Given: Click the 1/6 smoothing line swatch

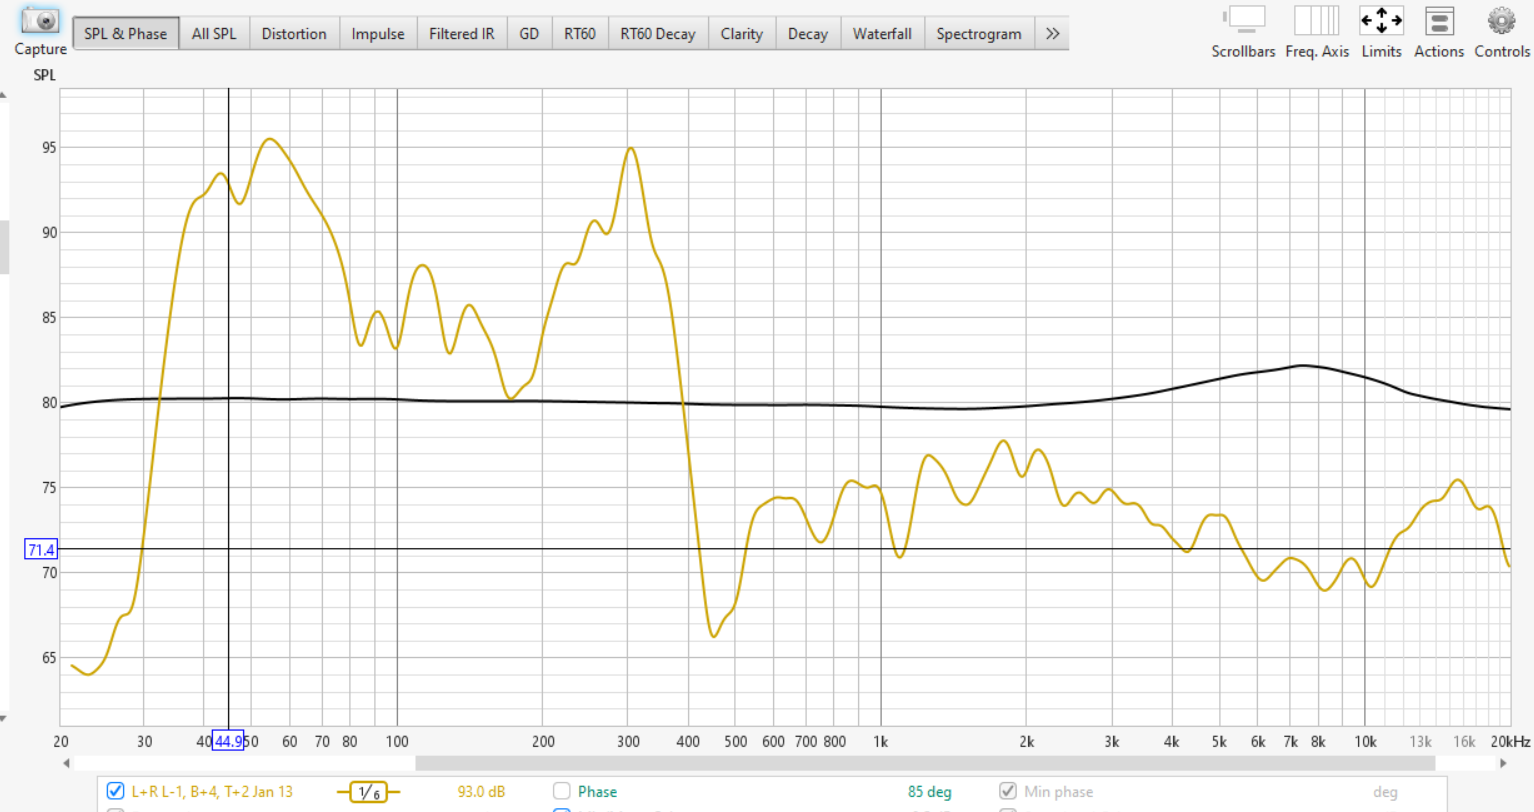Looking at the screenshot, I should pos(369,792).
